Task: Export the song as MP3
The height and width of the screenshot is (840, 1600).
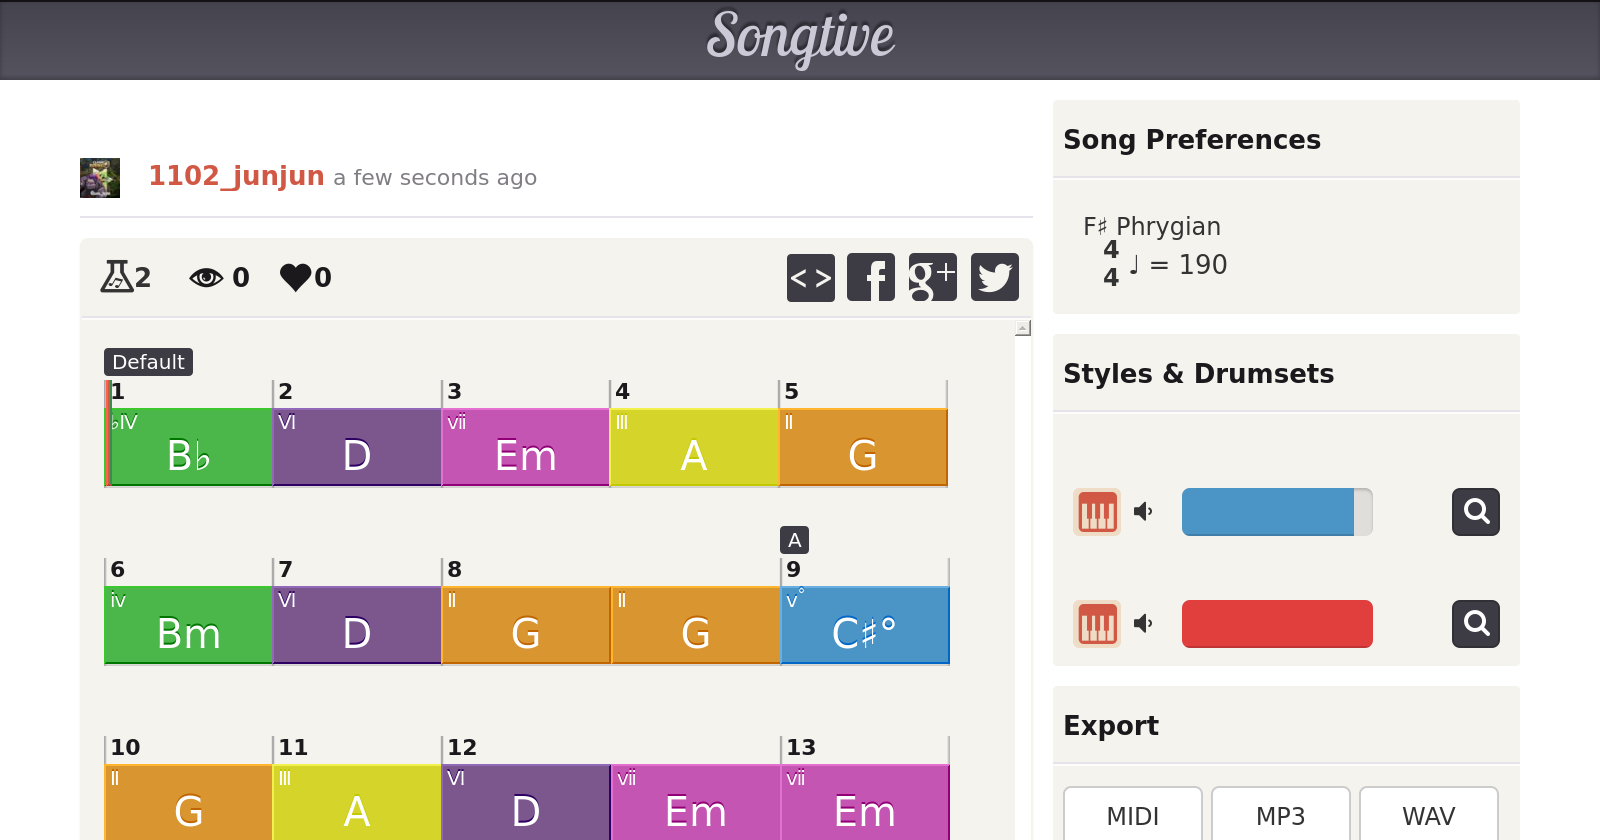Action: click(x=1281, y=816)
